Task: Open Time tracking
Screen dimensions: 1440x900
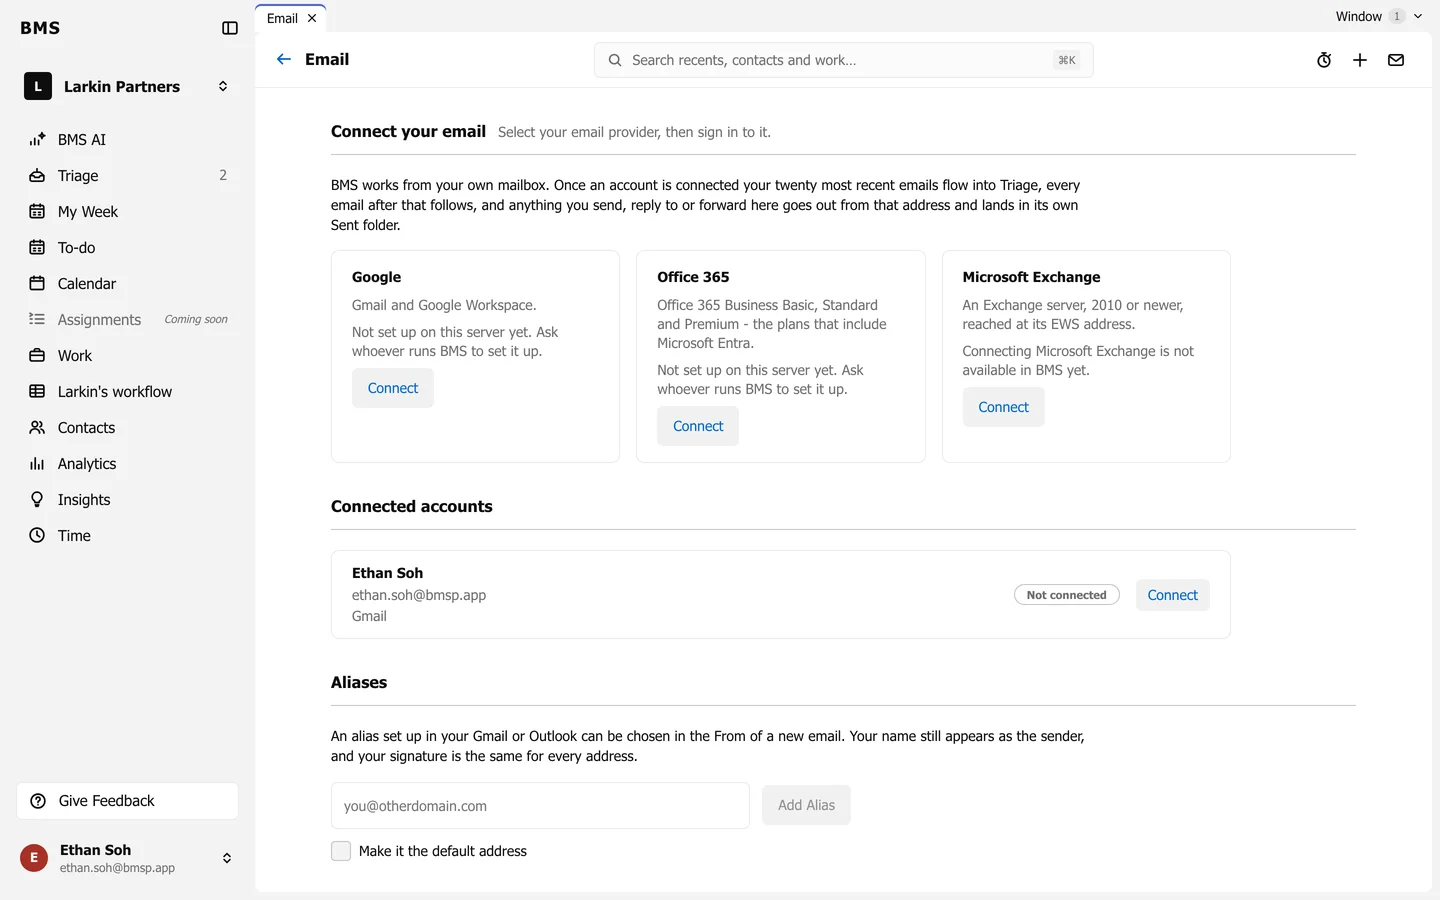Action: [128, 536]
